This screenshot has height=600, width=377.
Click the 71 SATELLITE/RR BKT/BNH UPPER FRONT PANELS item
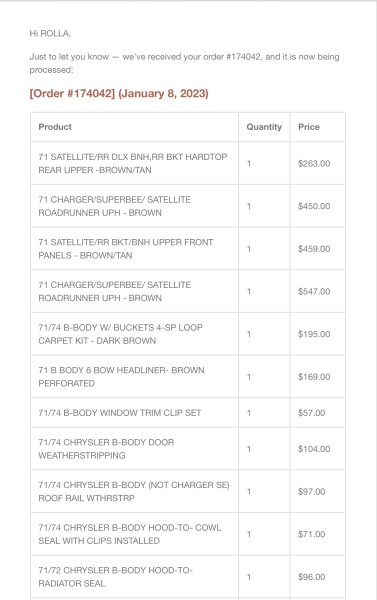click(126, 249)
